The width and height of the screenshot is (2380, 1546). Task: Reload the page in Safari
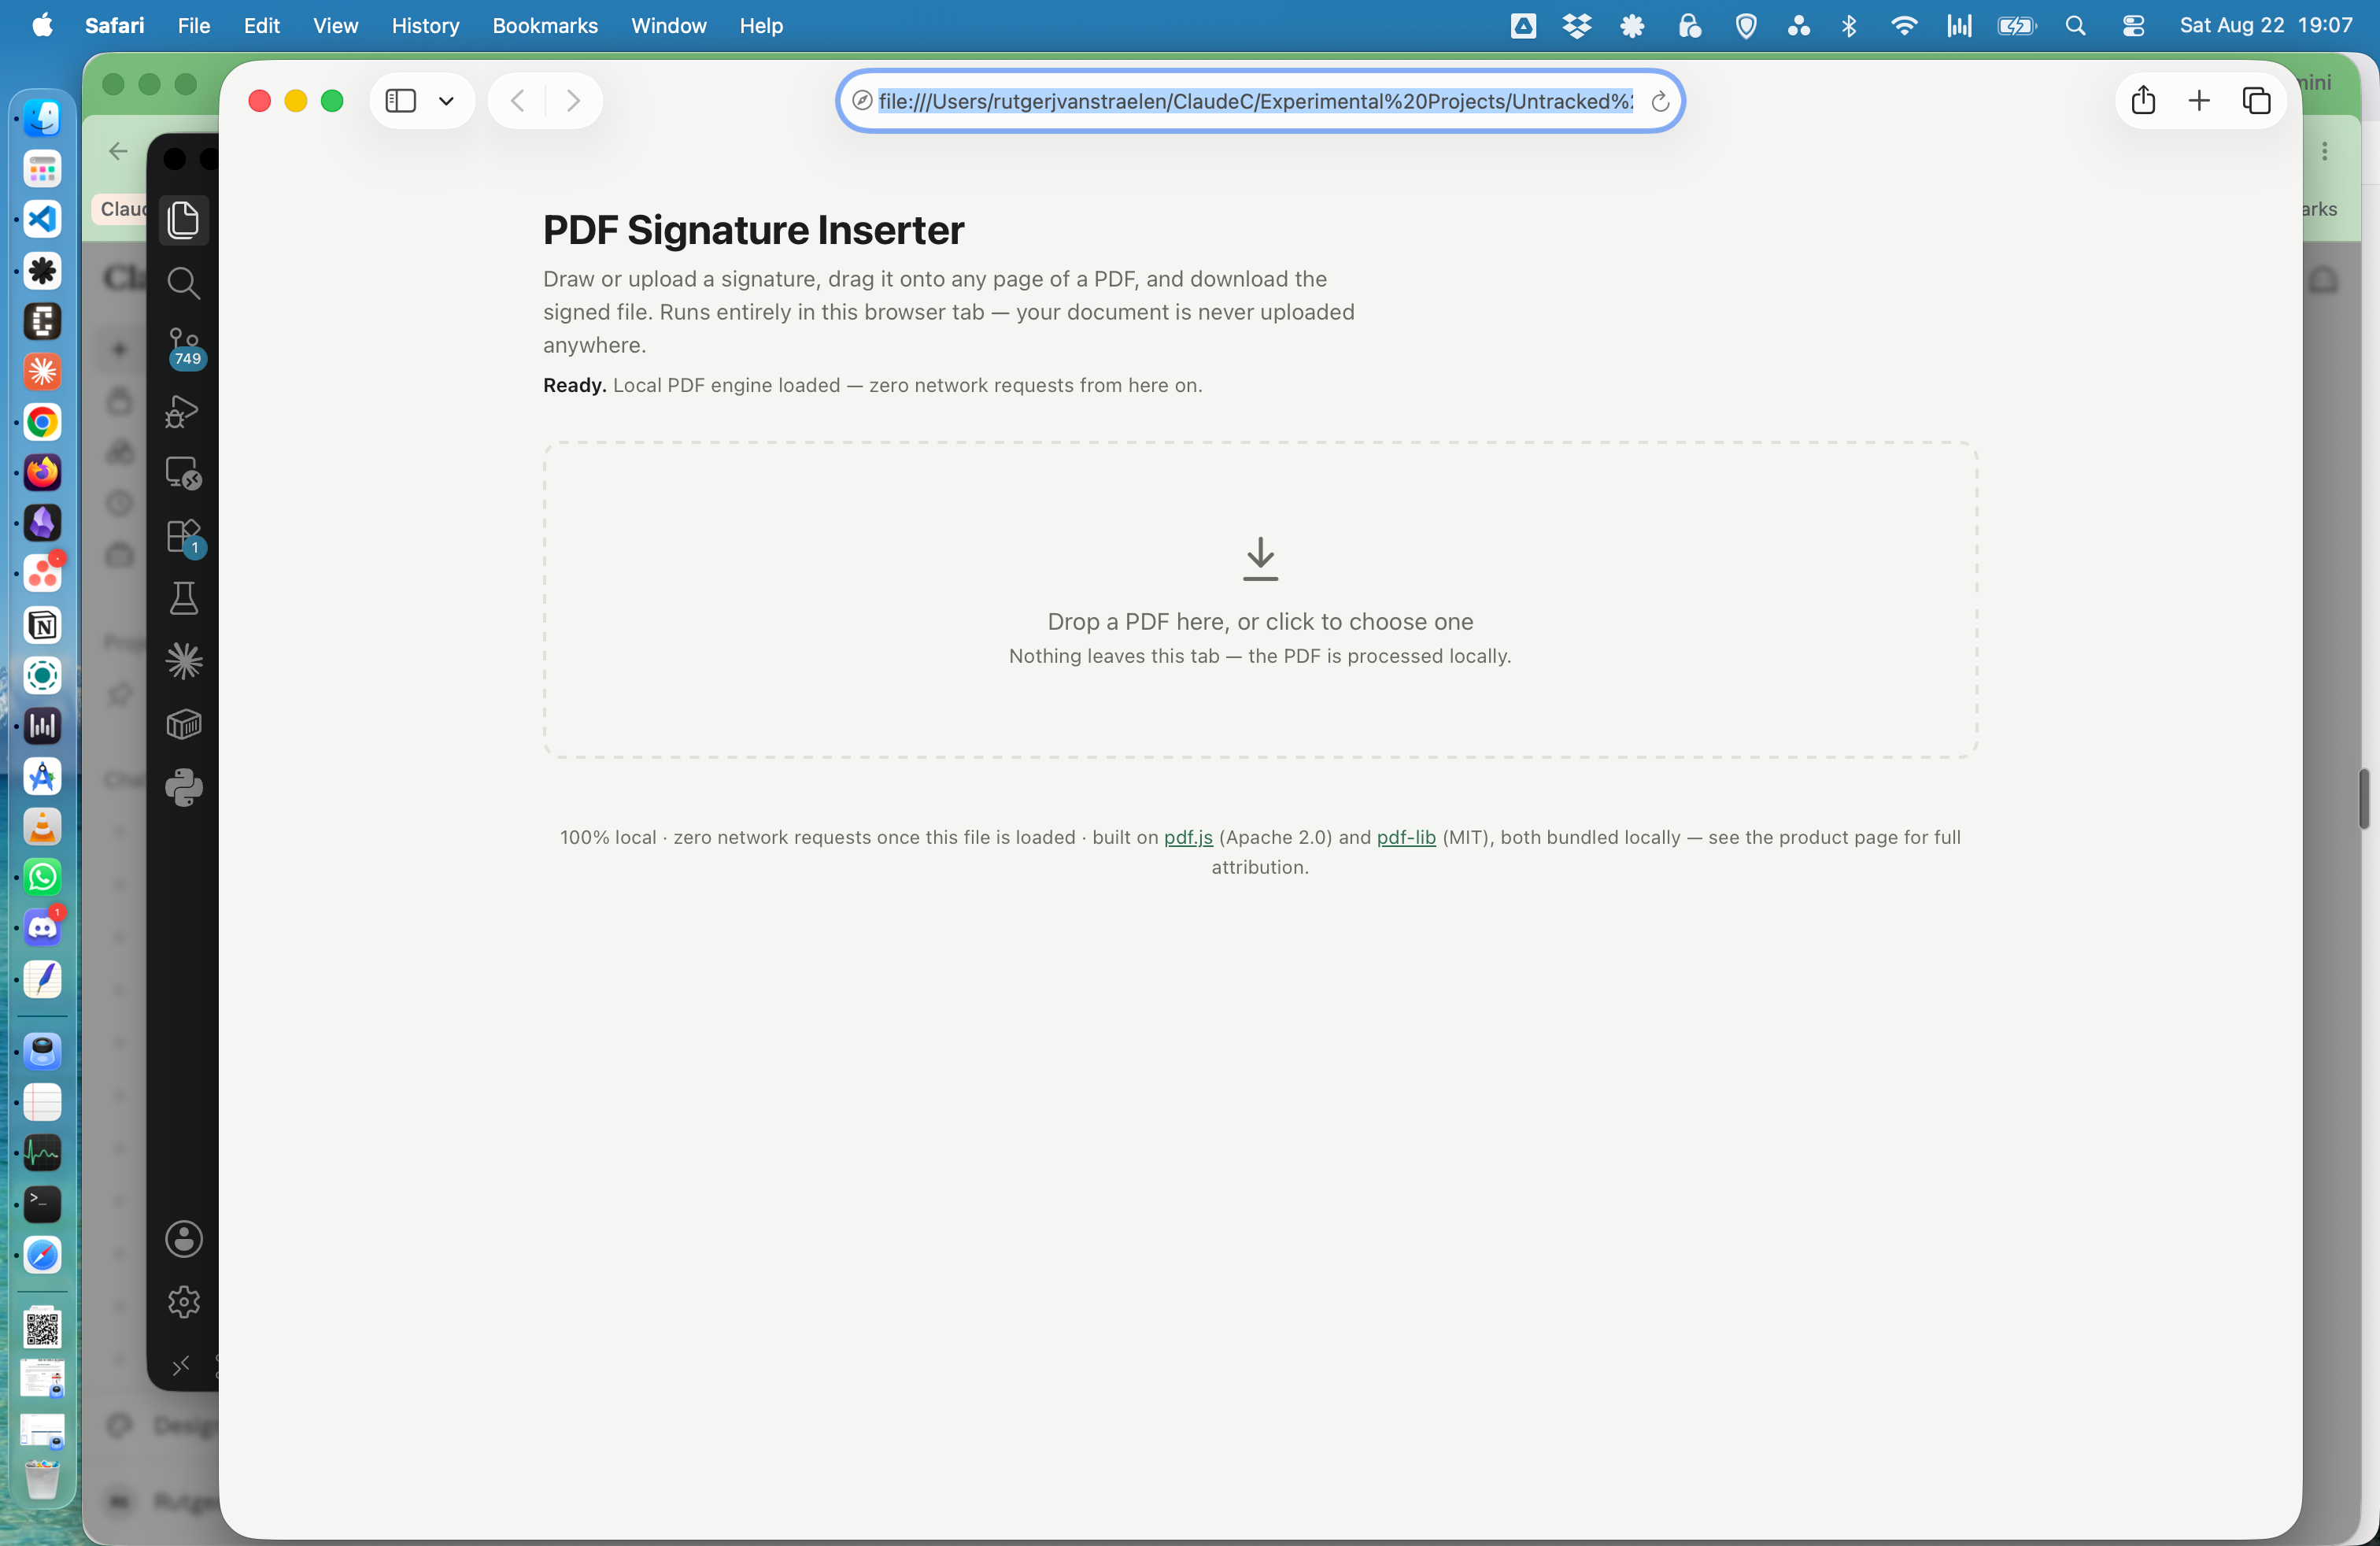[x=1660, y=101]
